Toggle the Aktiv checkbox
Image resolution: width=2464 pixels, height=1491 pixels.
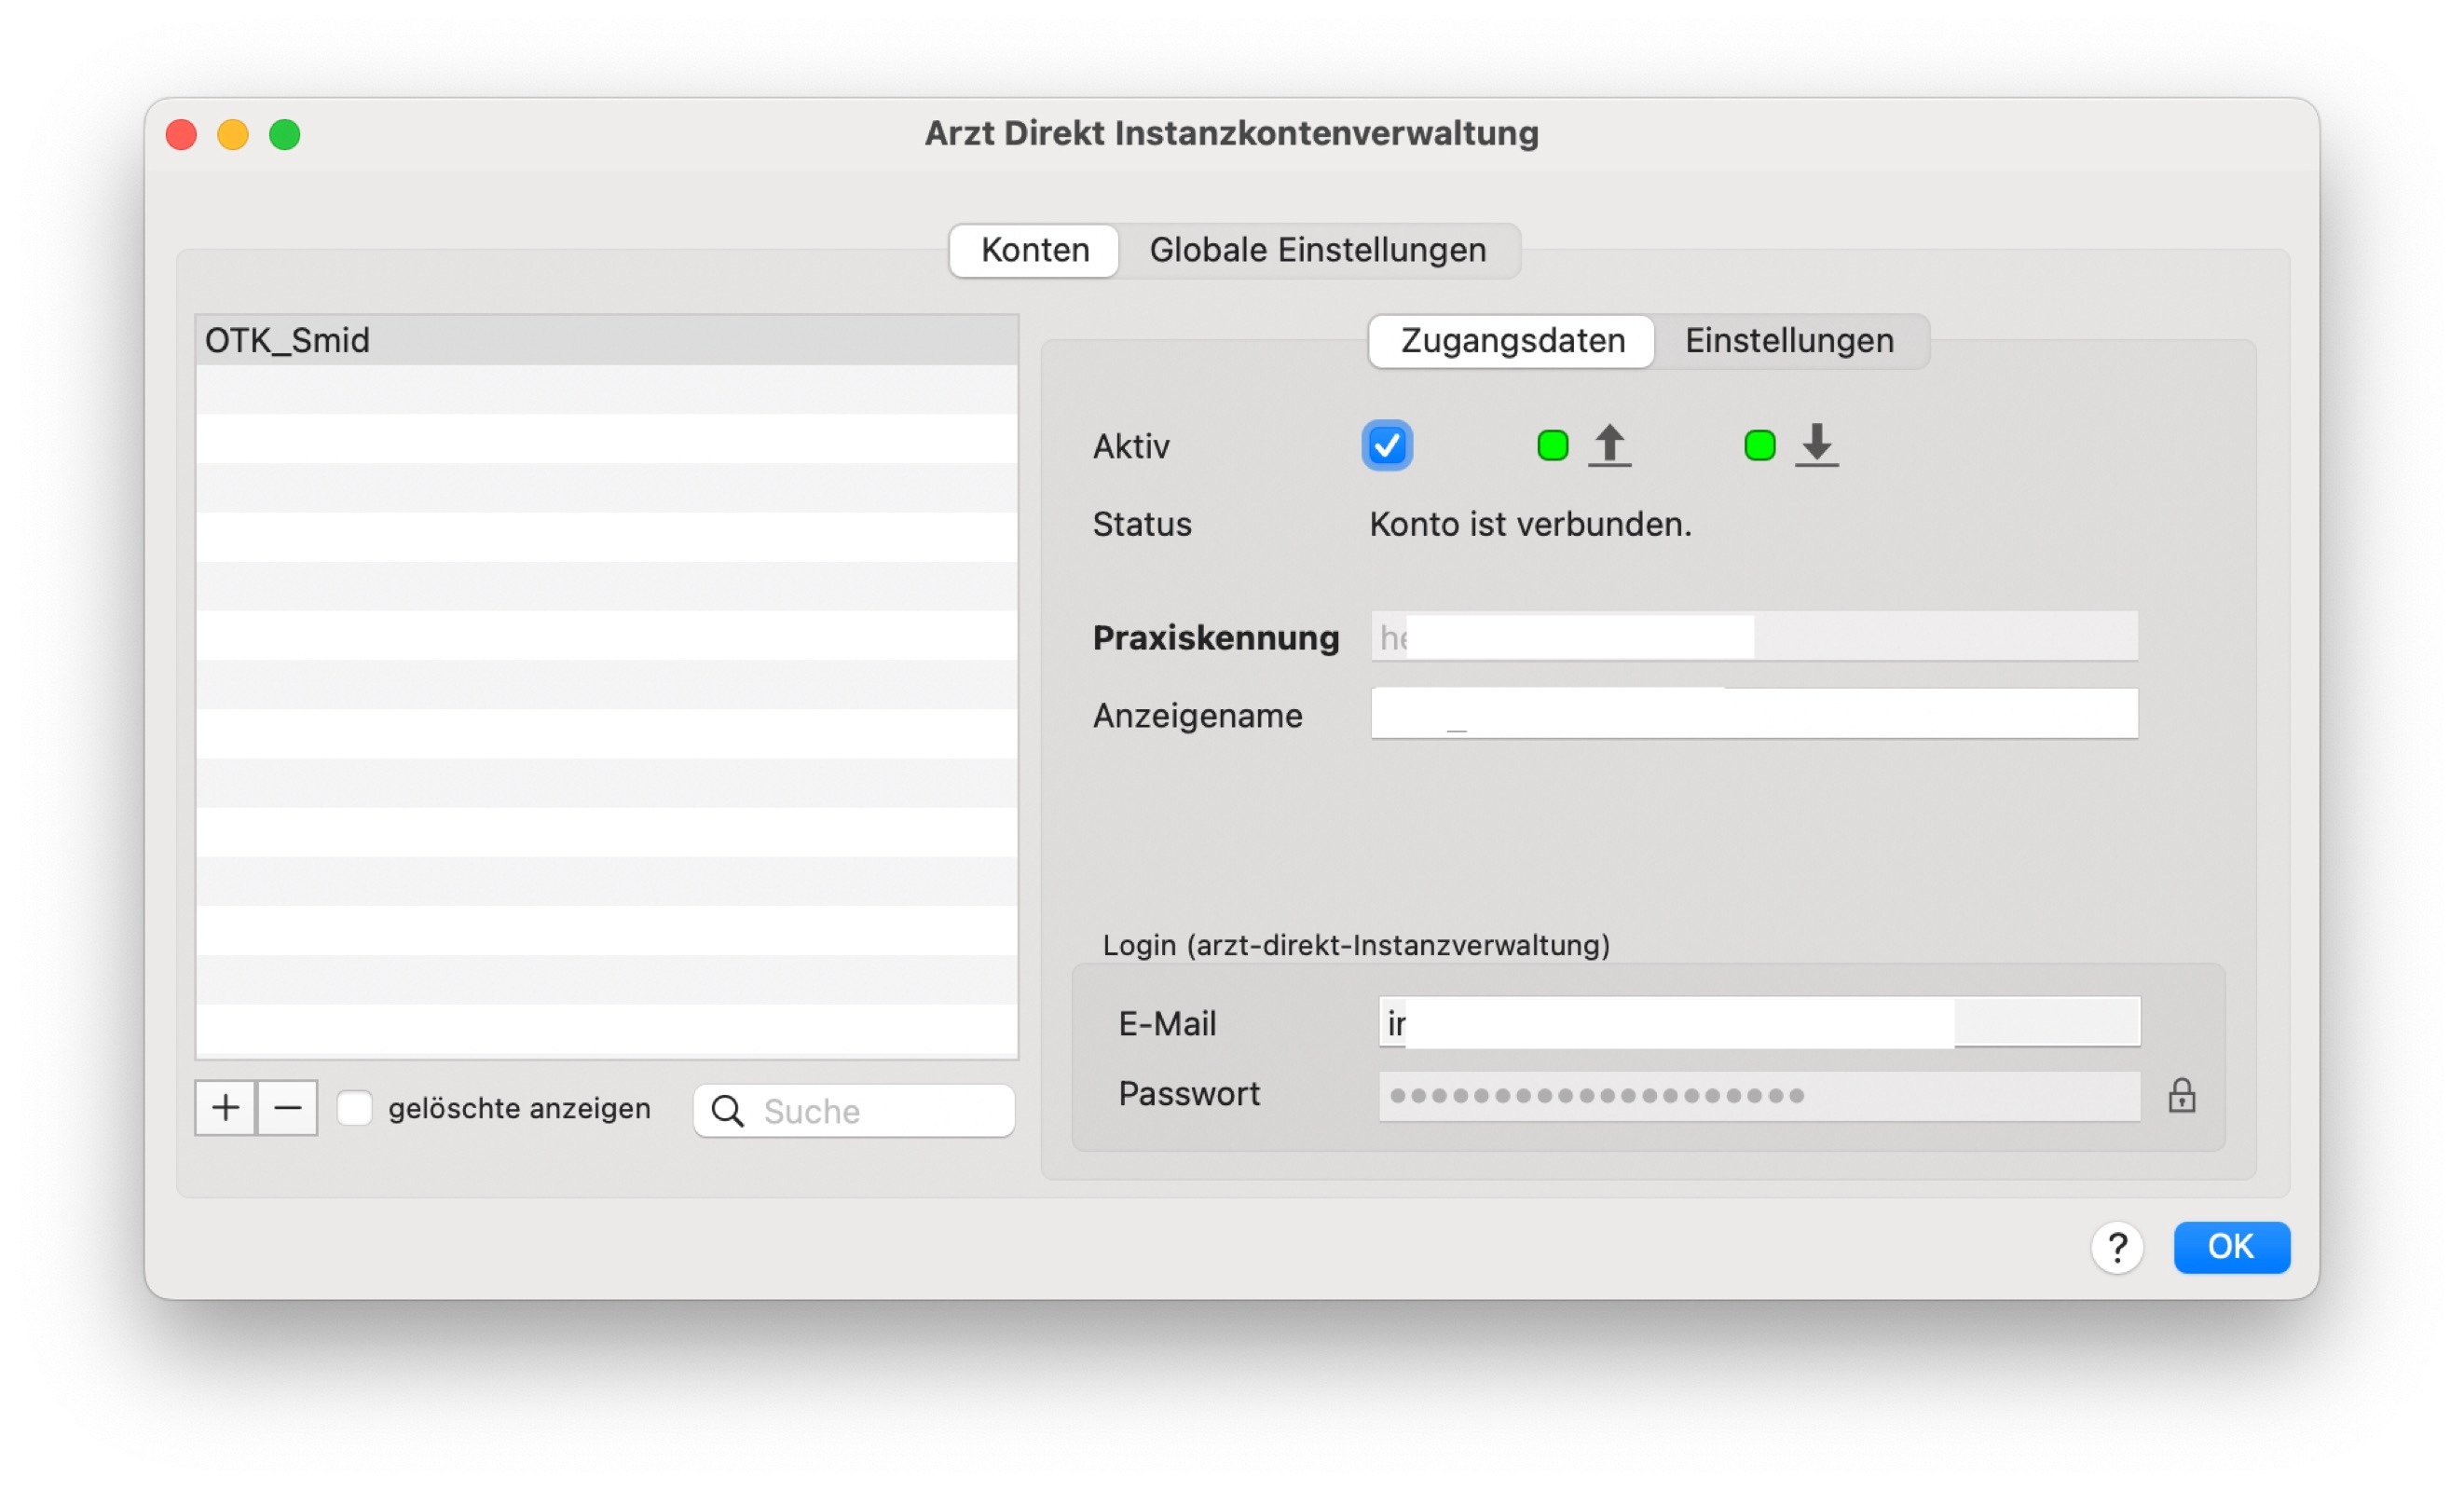(x=1387, y=446)
